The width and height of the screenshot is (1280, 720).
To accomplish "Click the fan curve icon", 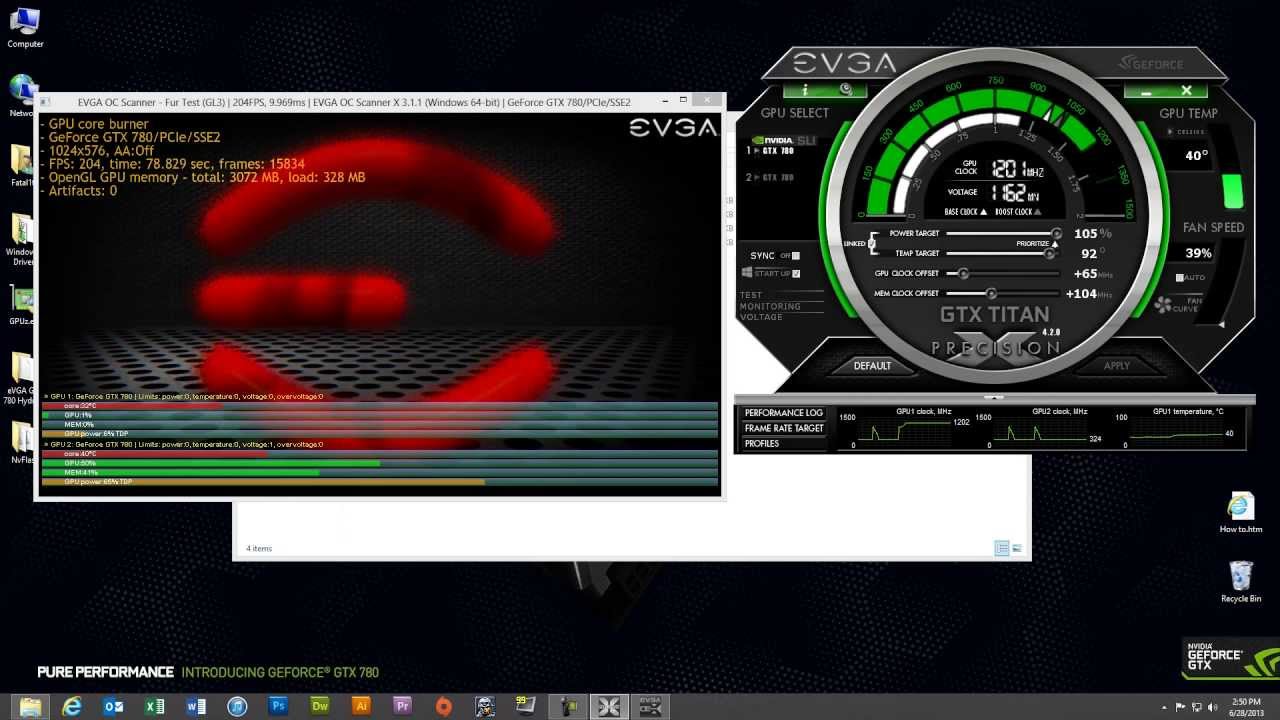I will (1162, 305).
